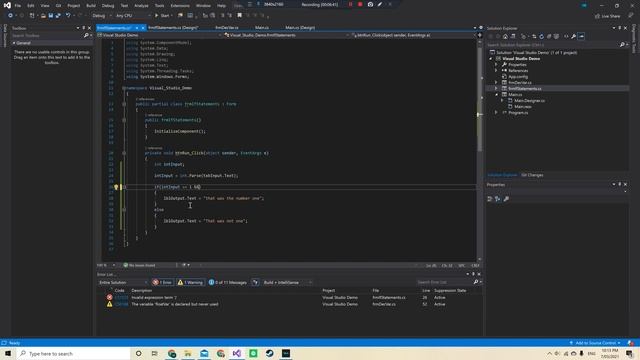Image resolution: width=640 pixels, height=360 pixels.
Task: Switch to the frmIfStatements.cs [Design] tab
Action: coord(173,28)
